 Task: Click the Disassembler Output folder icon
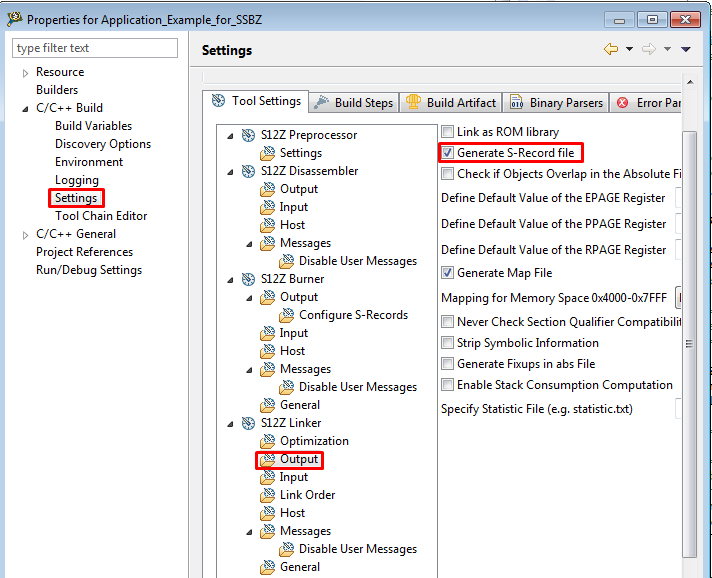(267, 189)
